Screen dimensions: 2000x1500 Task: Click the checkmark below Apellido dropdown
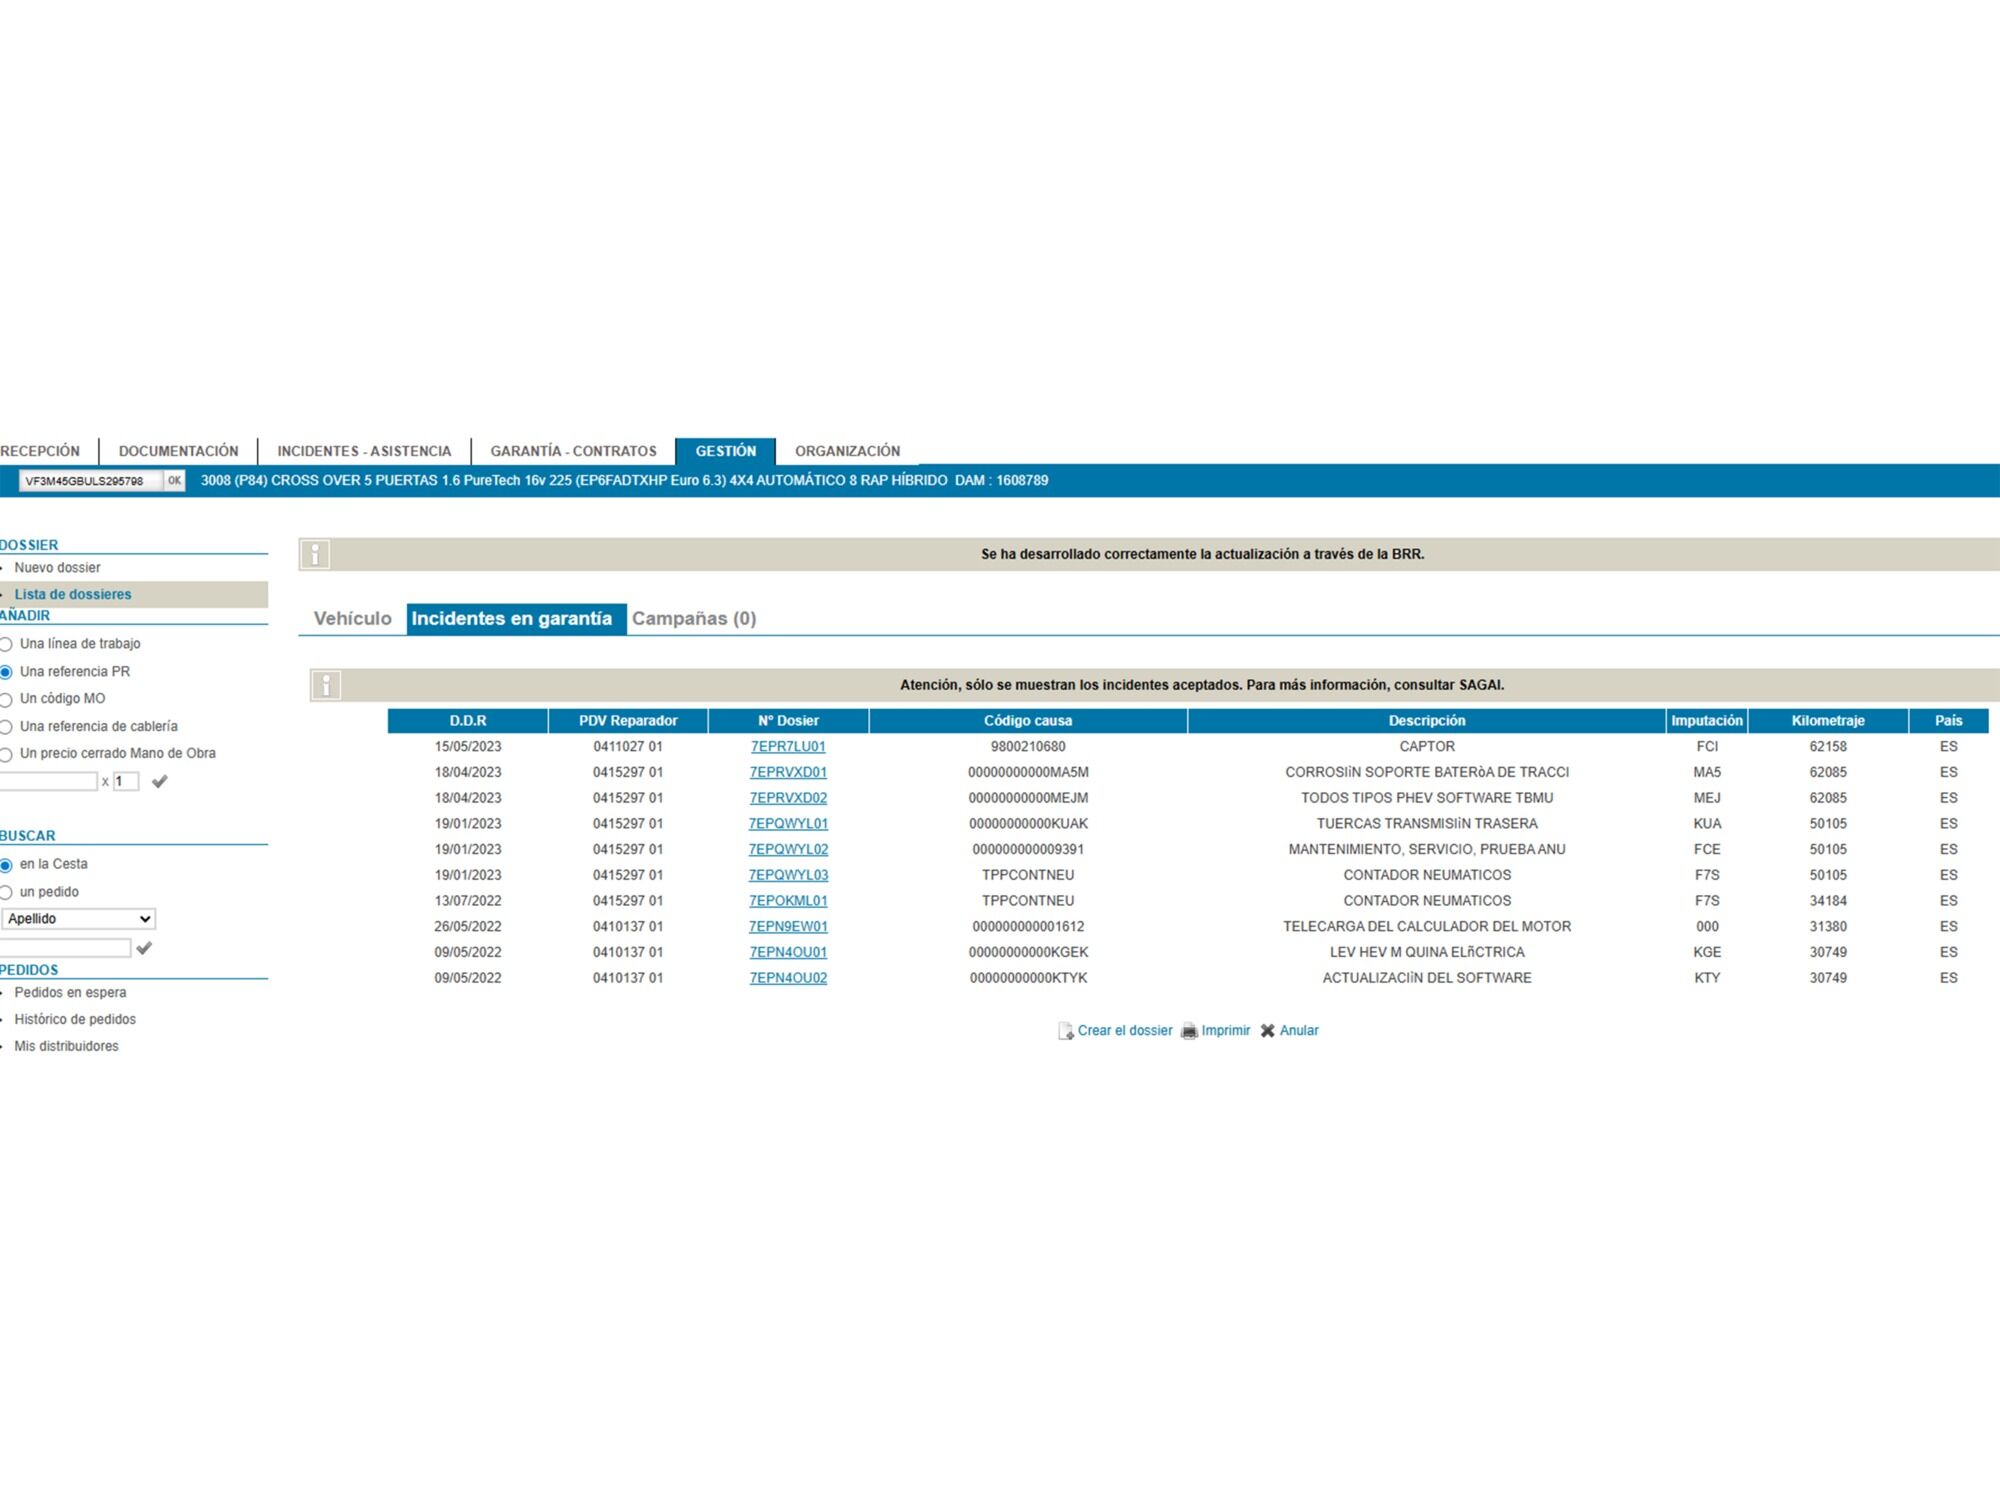pyautogui.click(x=144, y=948)
